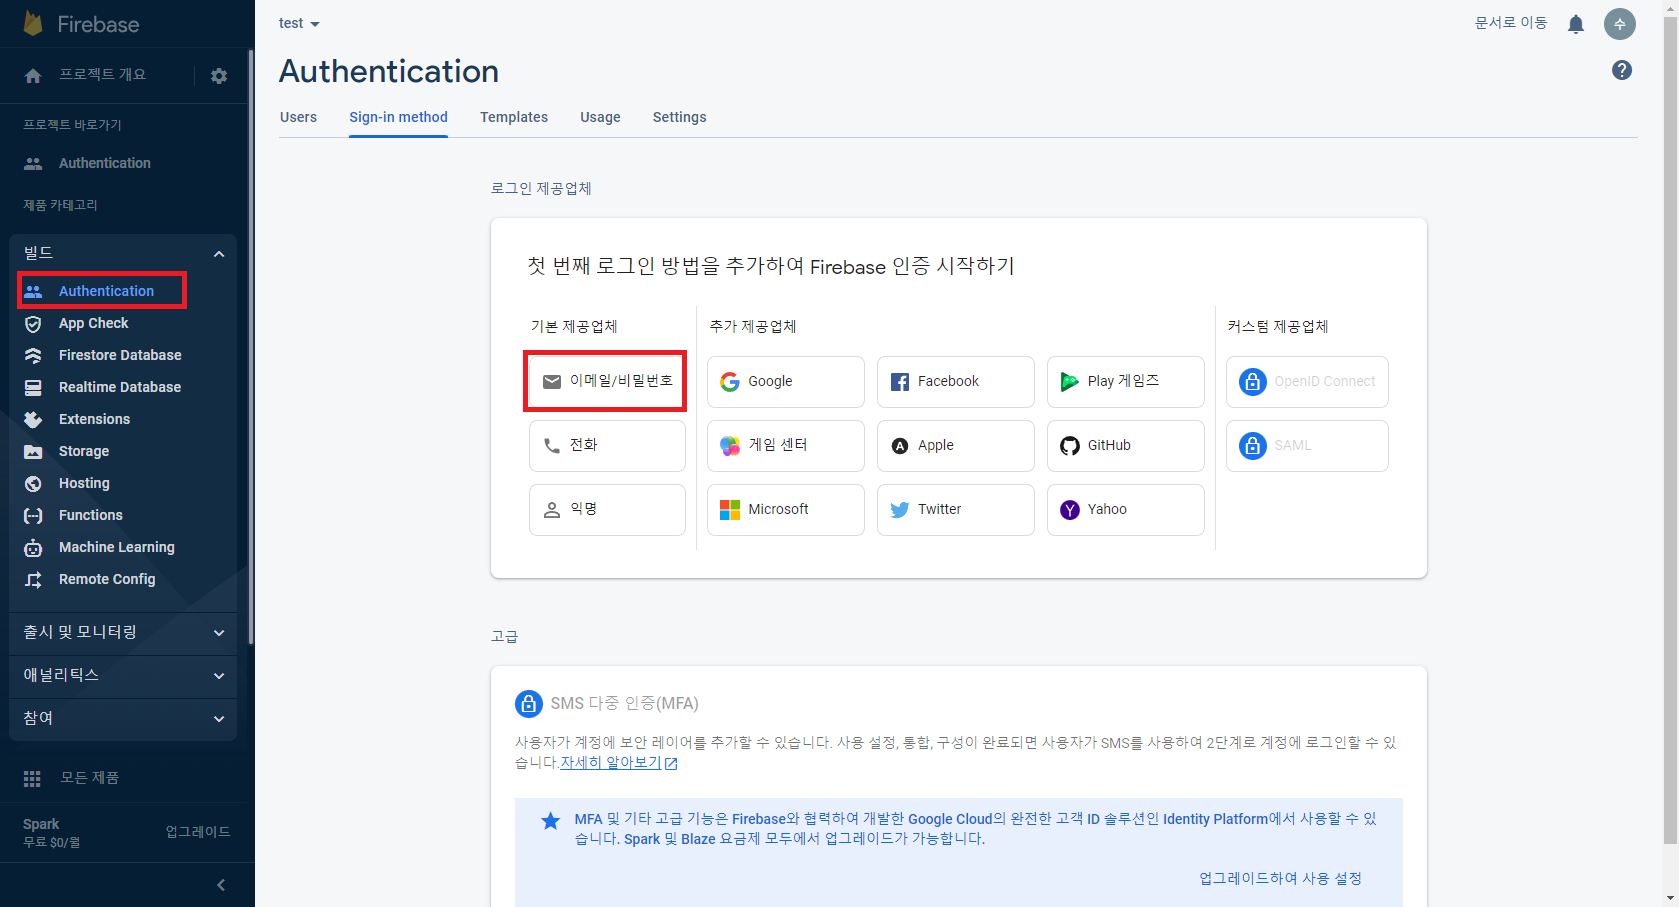
Task: Click the phone provider handset icon
Action: 552,446
